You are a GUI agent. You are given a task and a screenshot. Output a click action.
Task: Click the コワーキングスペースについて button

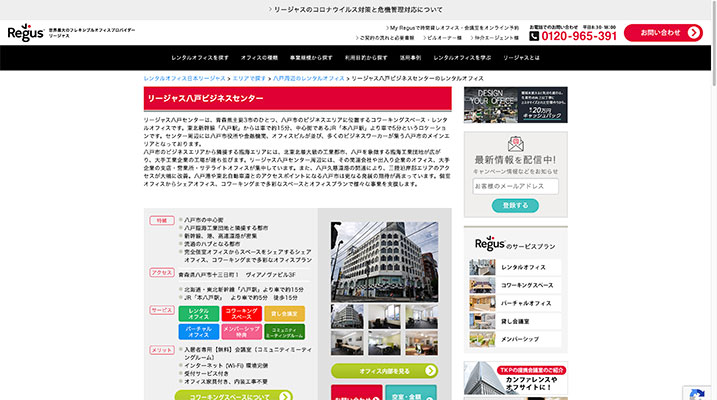point(234,395)
